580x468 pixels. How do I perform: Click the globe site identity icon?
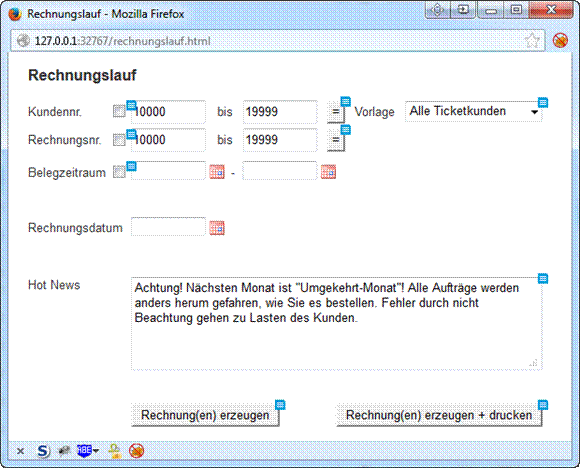tap(23, 40)
